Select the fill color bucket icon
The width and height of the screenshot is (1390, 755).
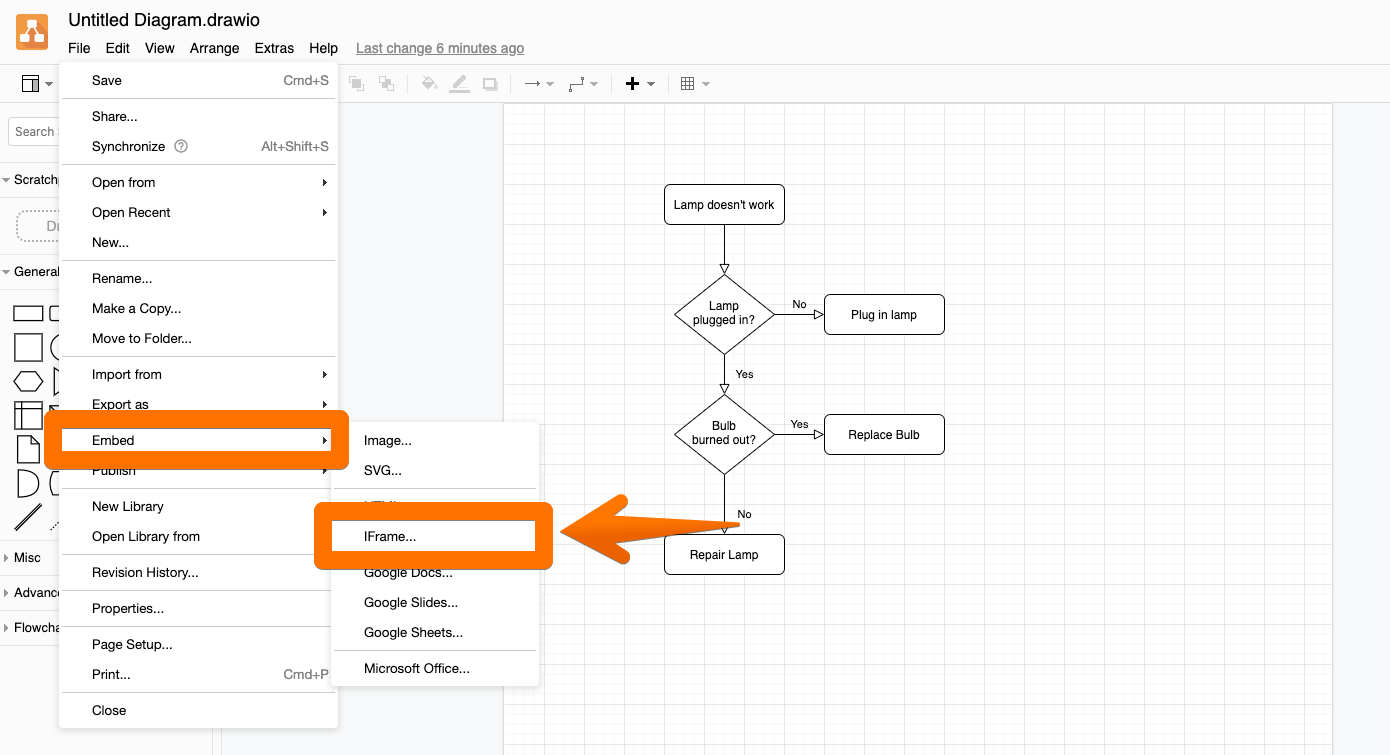429,84
